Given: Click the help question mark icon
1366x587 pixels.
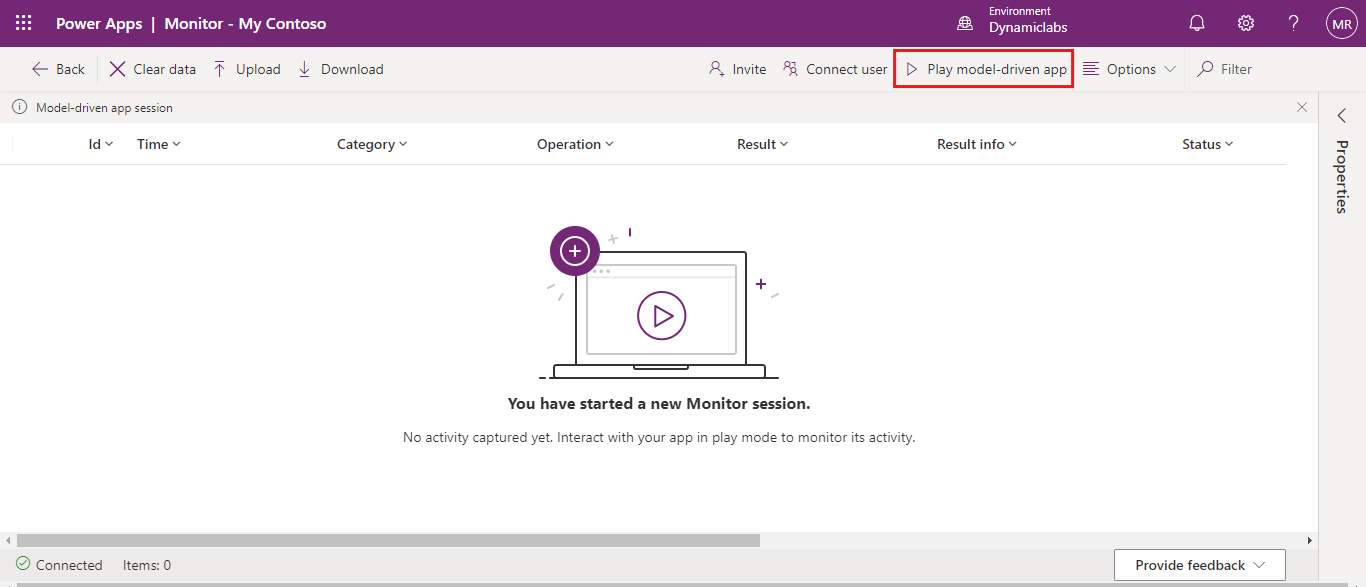Looking at the screenshot, I should pyautogui.click(x=1293, y=23).
